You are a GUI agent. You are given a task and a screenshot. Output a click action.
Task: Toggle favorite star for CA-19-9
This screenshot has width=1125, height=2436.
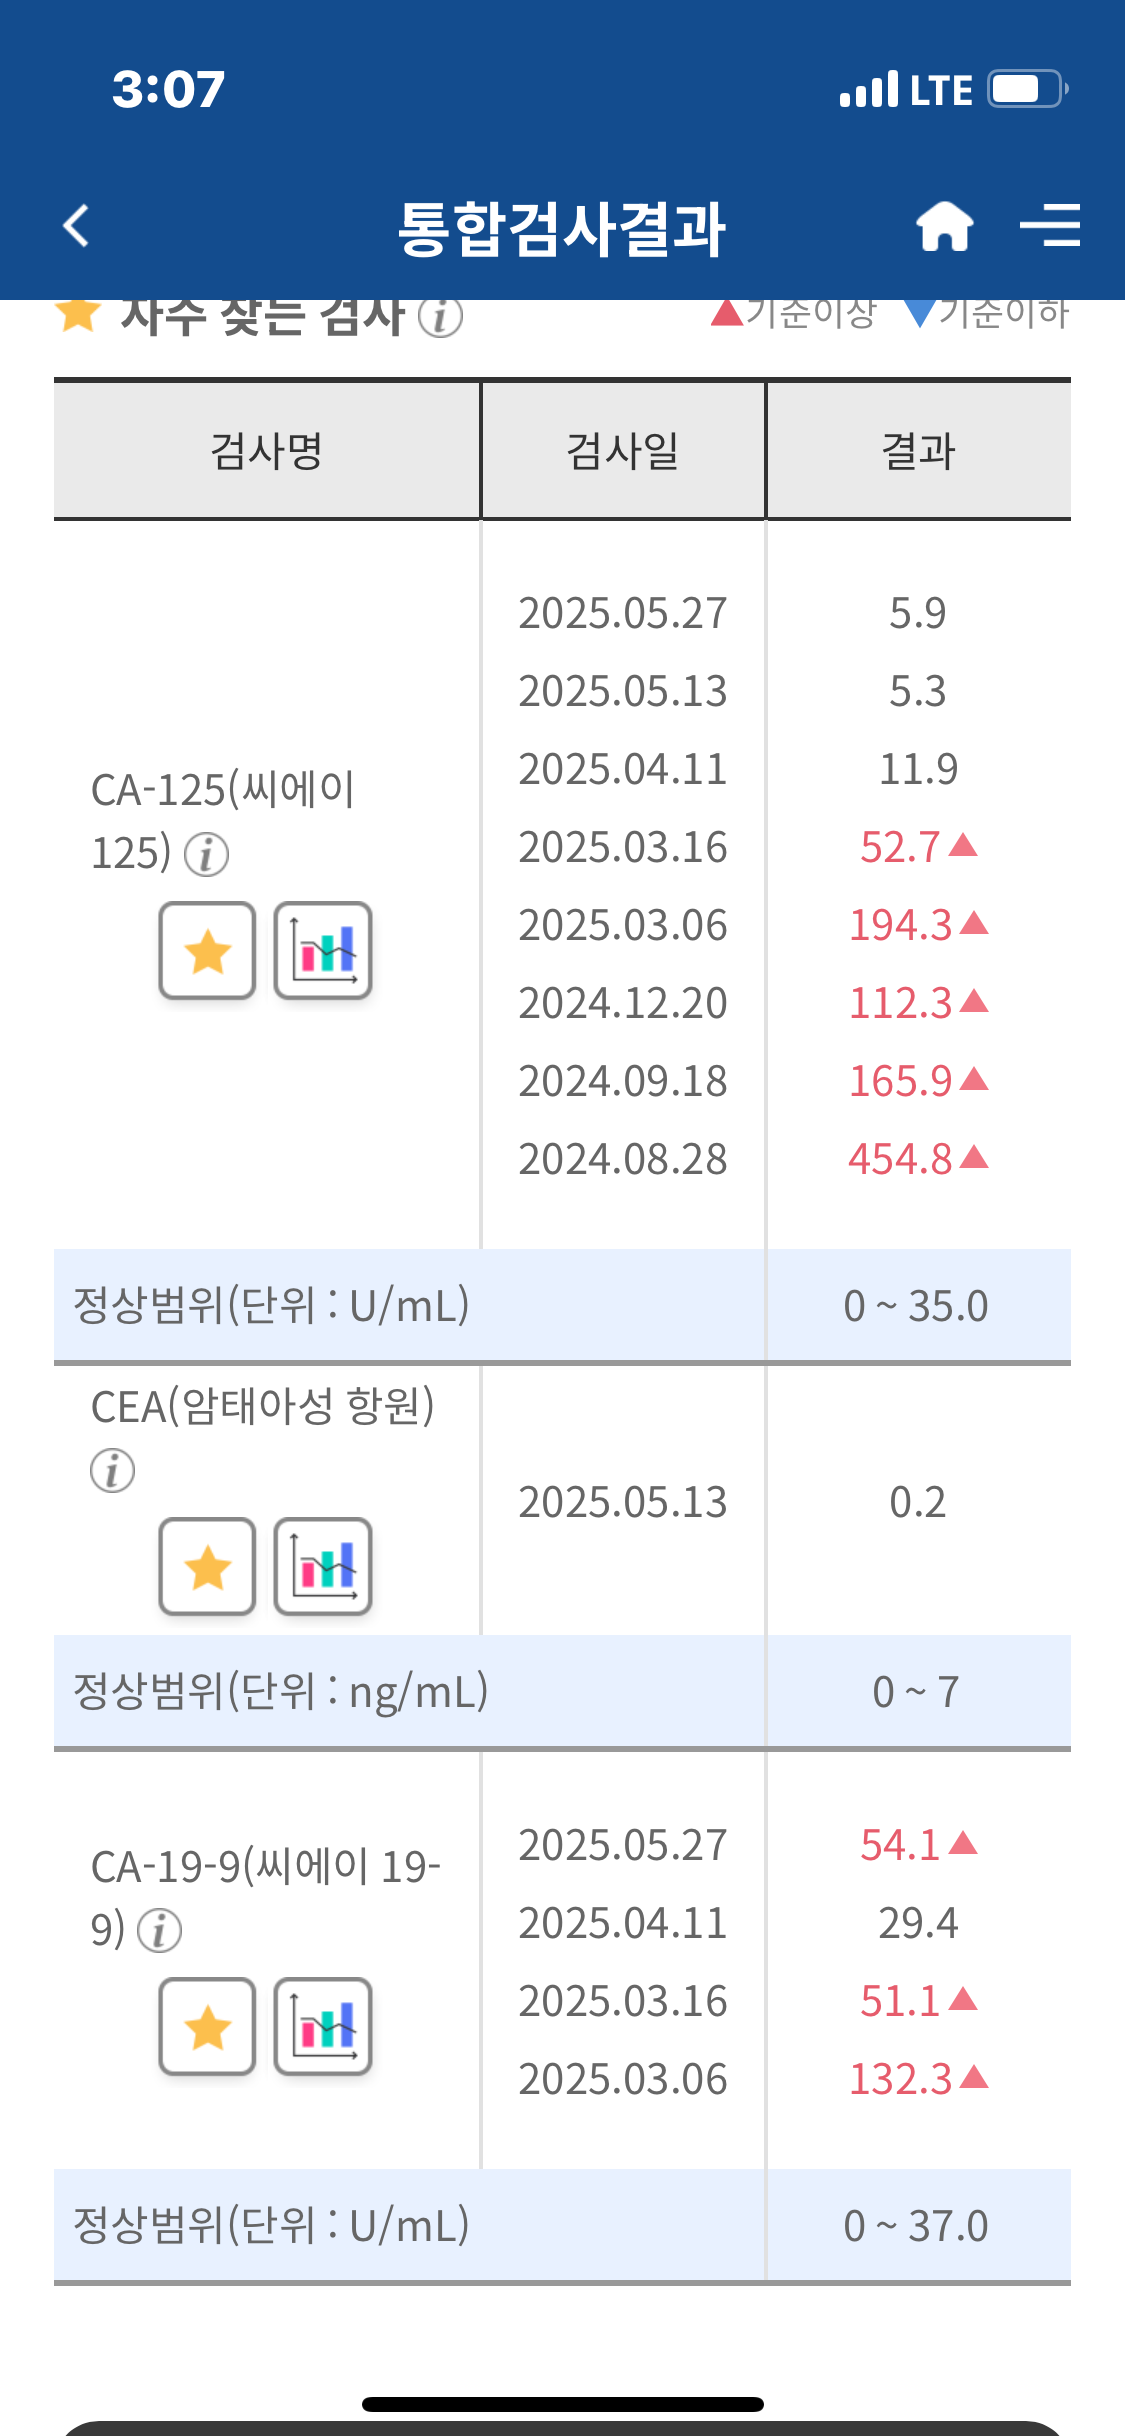point(208,2027)
